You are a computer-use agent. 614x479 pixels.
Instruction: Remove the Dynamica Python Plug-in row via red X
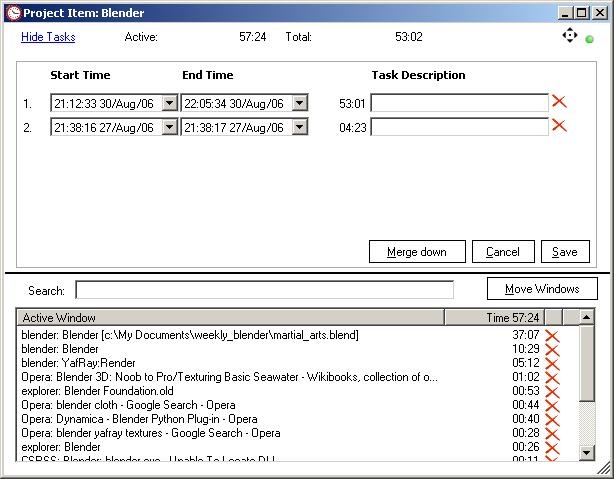pyautogui.click(x=552, y=420)
